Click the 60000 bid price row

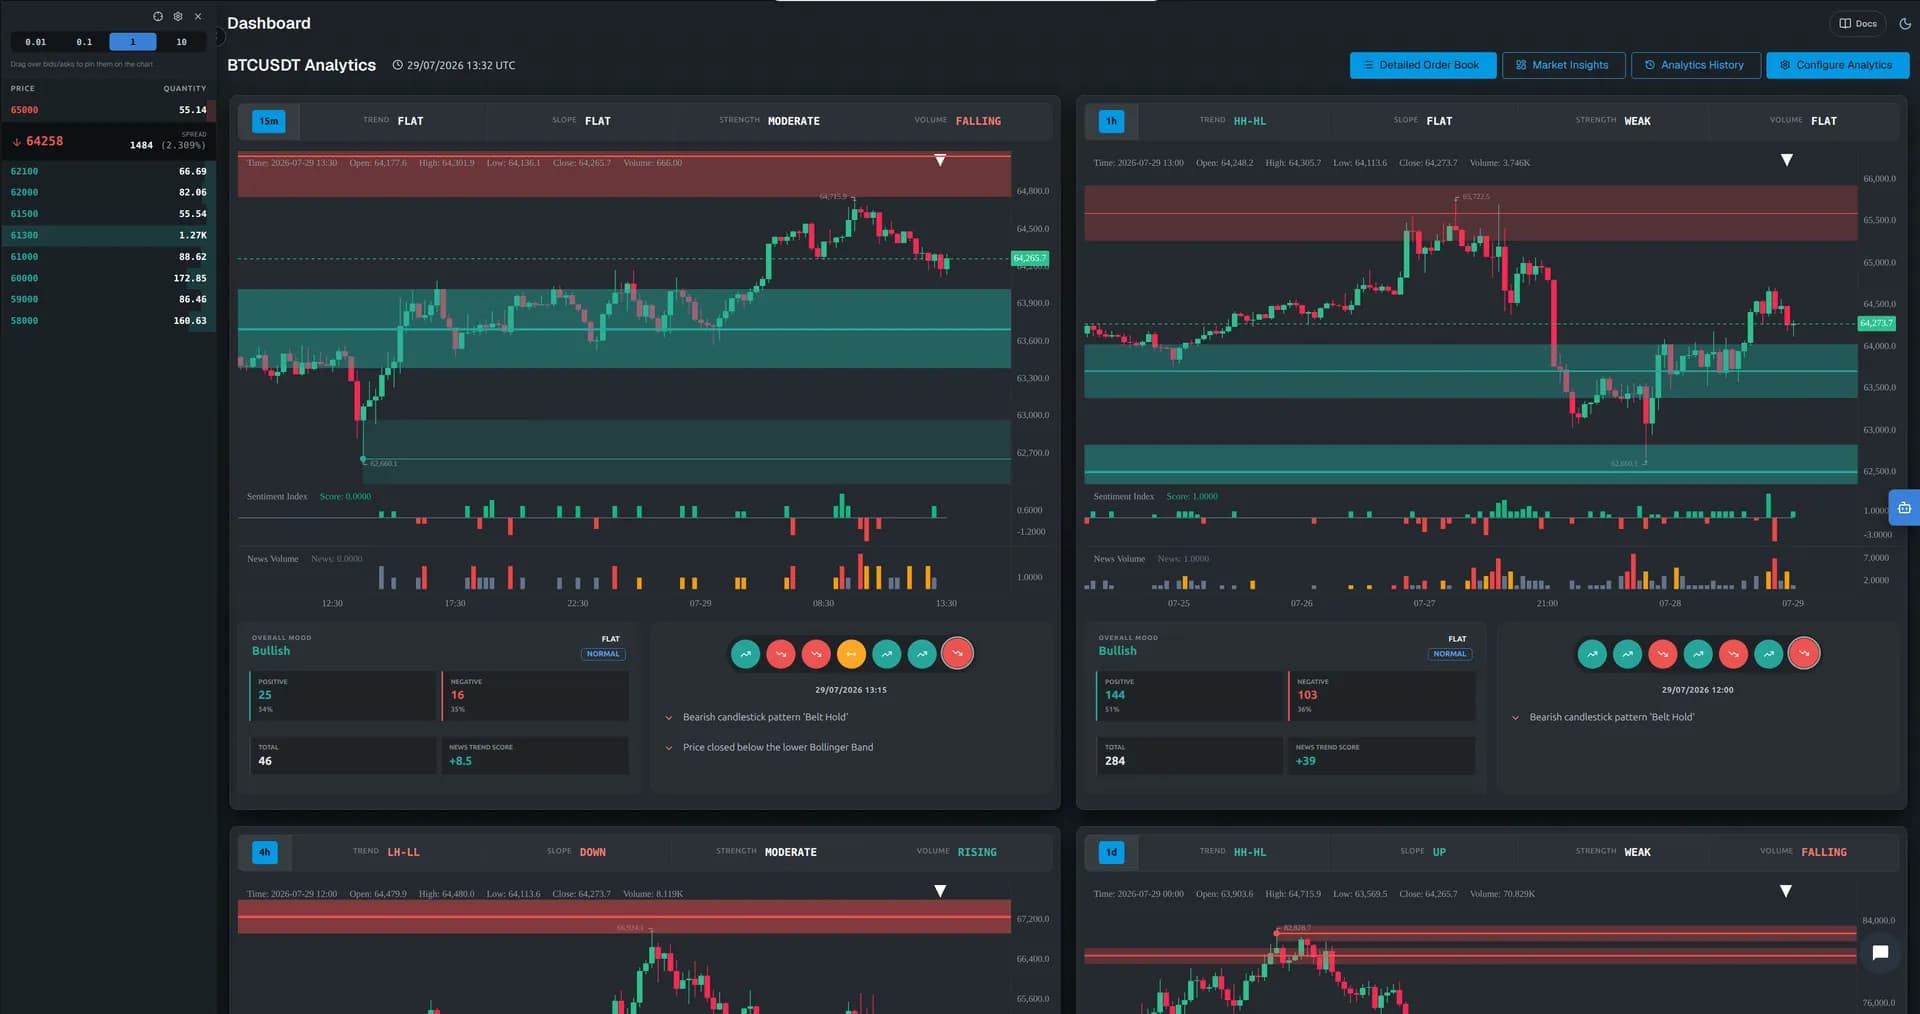pos(108,278)
